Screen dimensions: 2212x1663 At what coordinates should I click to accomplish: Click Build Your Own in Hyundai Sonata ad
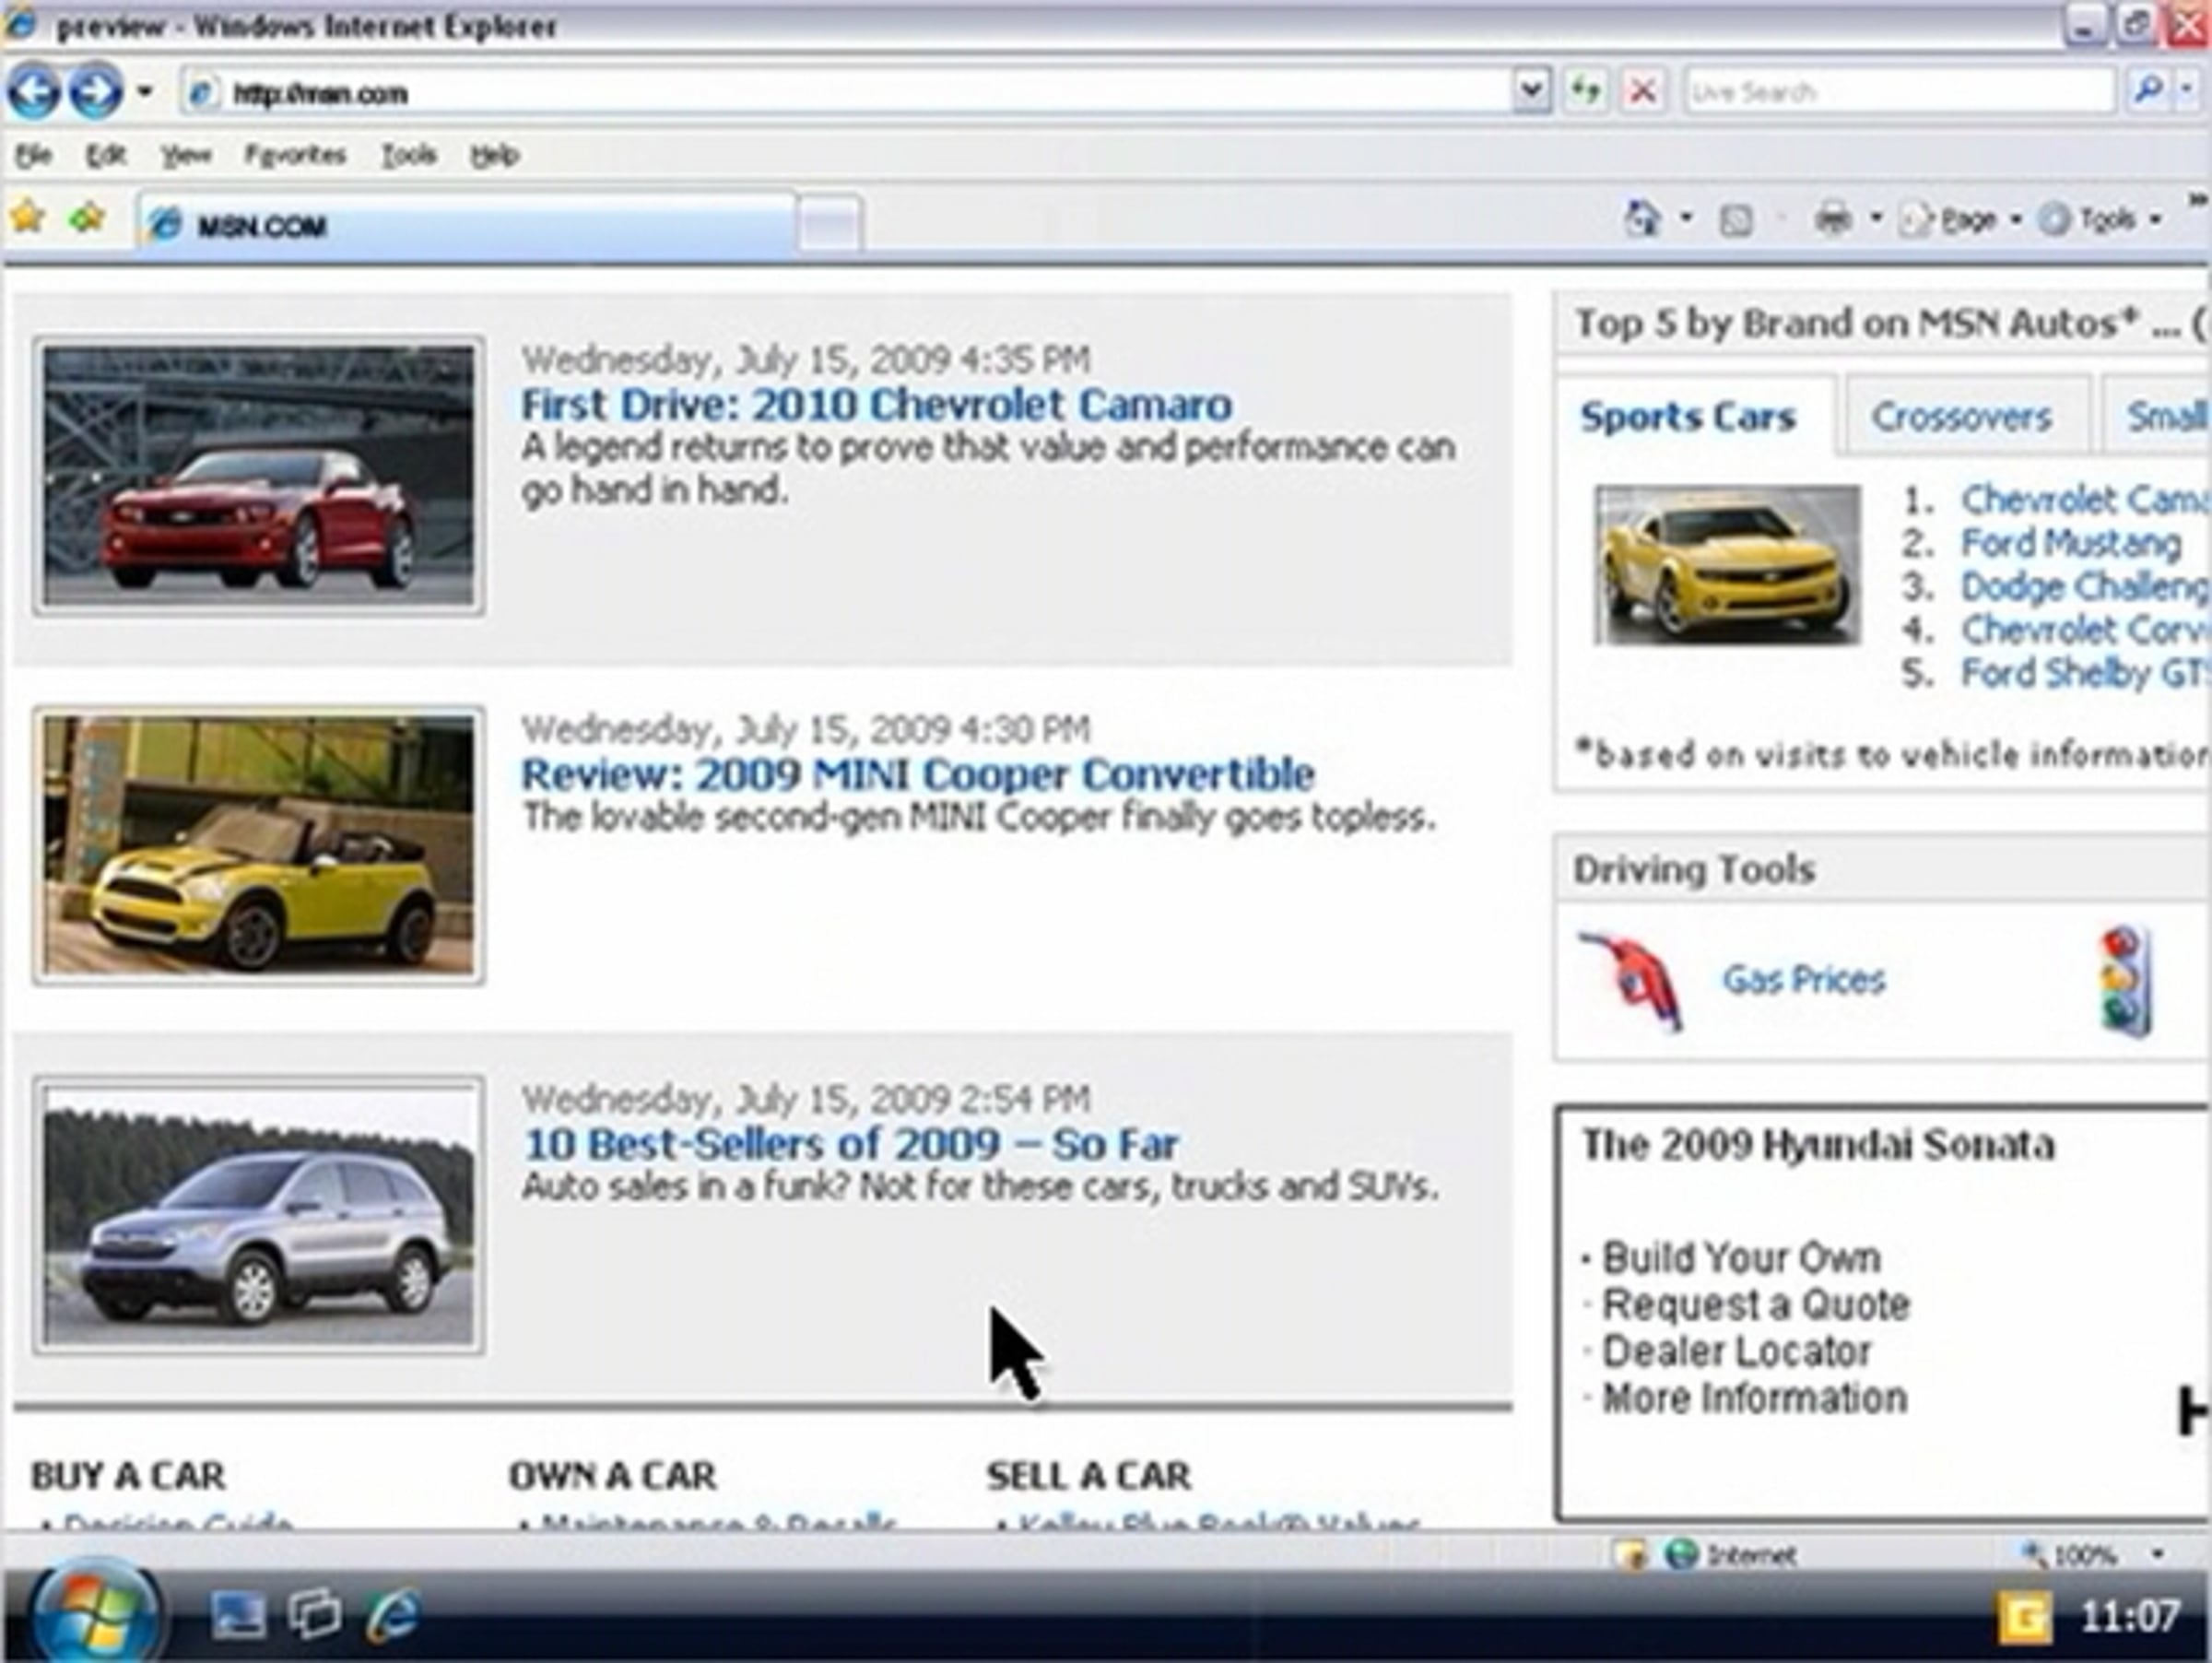(x=1740, y=1258)
